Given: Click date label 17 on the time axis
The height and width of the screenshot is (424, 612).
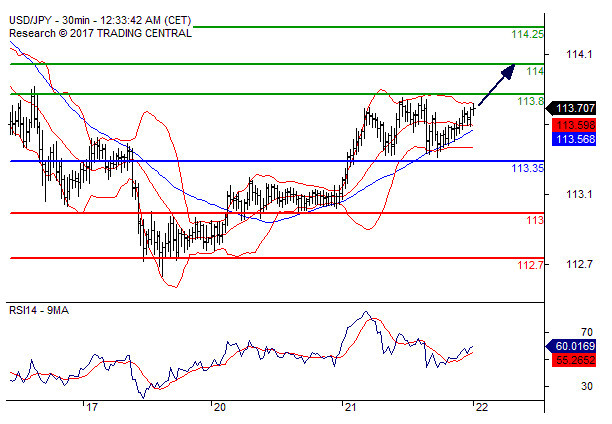Looking at the screenshot, I should tap(92, 408).
